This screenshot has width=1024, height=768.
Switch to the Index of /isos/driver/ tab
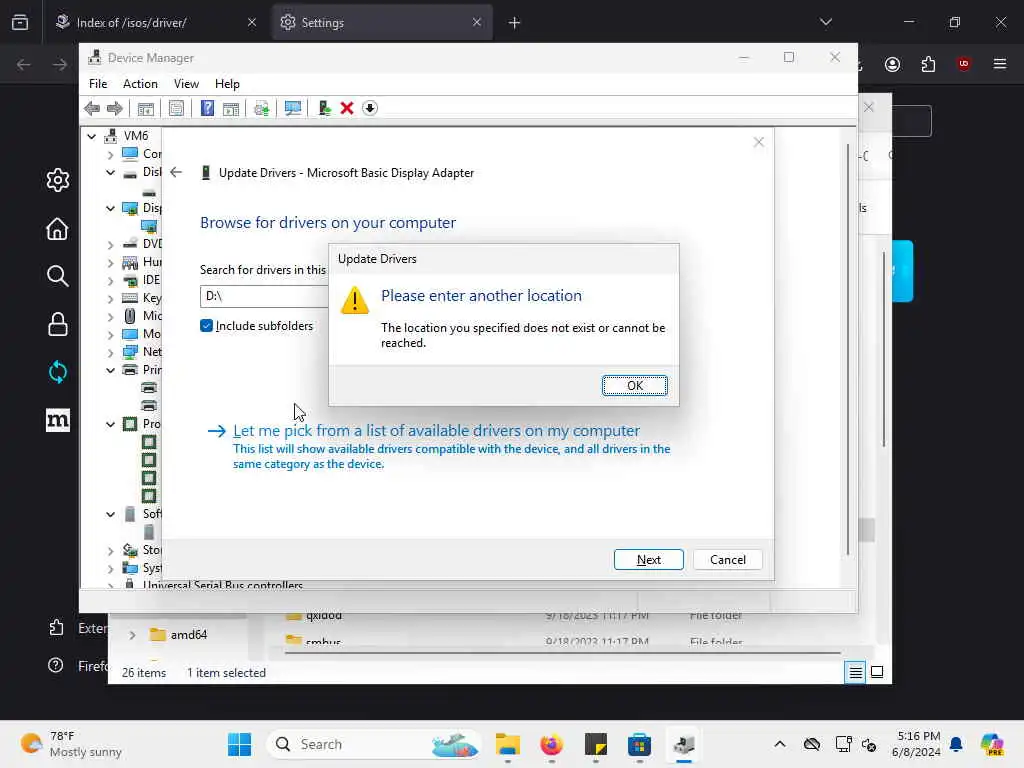(x=155, y=22)
